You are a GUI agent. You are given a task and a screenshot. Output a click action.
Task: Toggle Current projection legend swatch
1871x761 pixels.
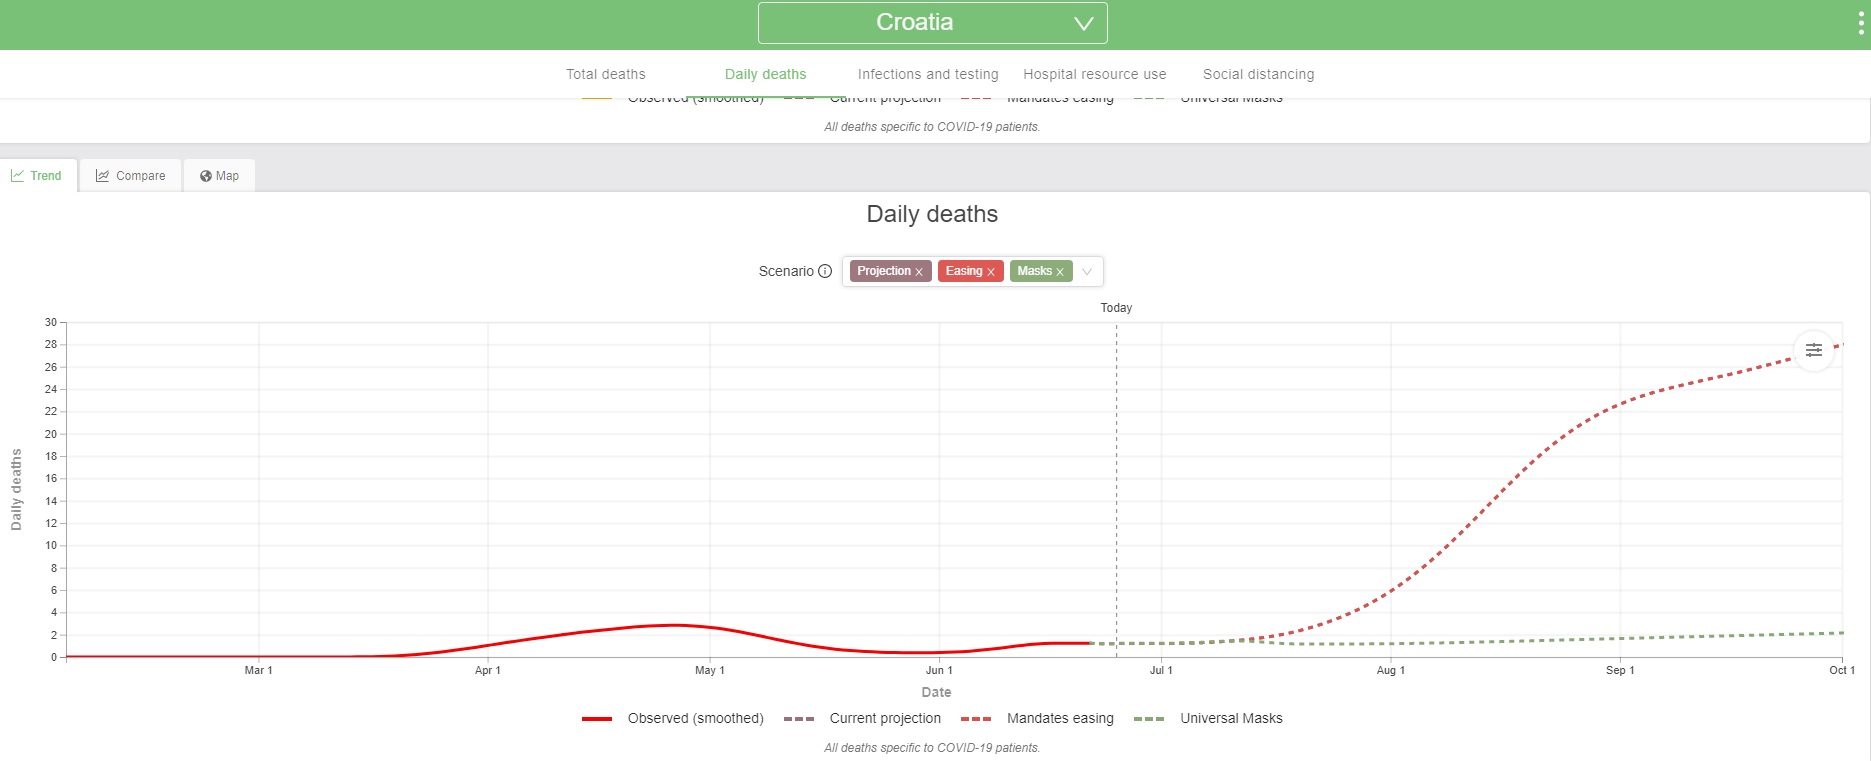pos(799,718)
